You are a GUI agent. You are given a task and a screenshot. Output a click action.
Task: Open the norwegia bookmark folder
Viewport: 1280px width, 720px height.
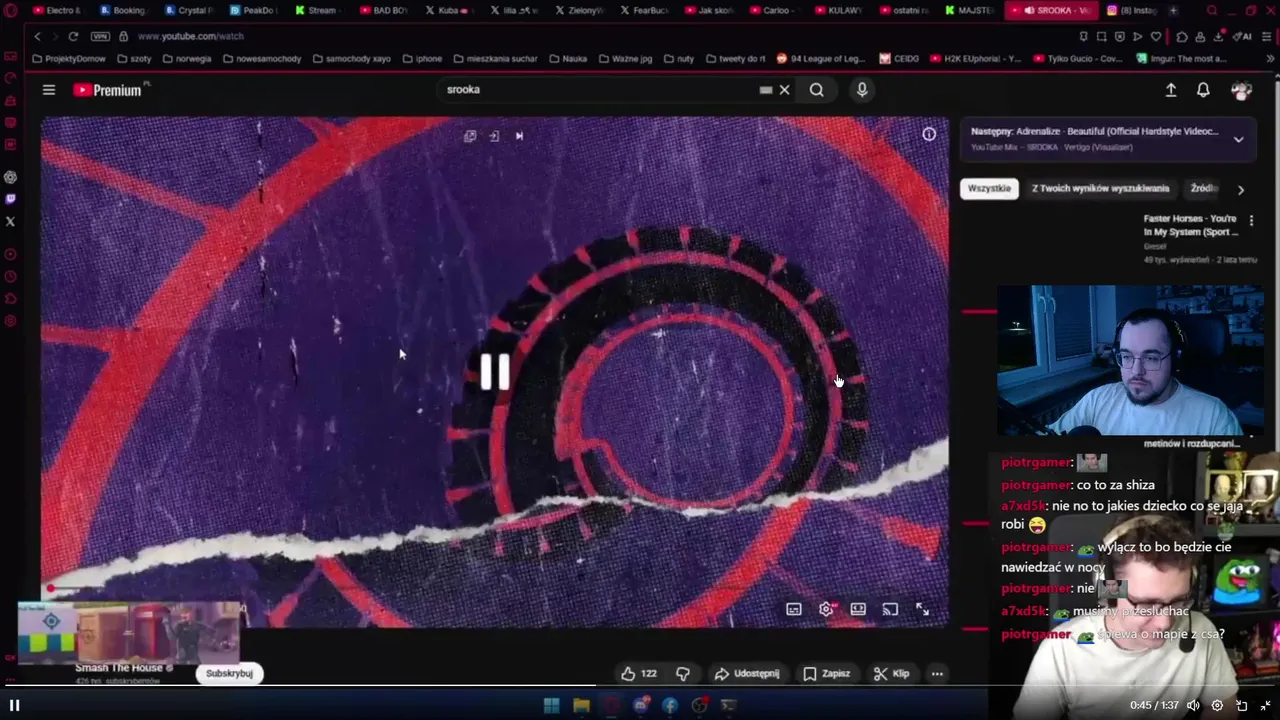tap(186, 59)
